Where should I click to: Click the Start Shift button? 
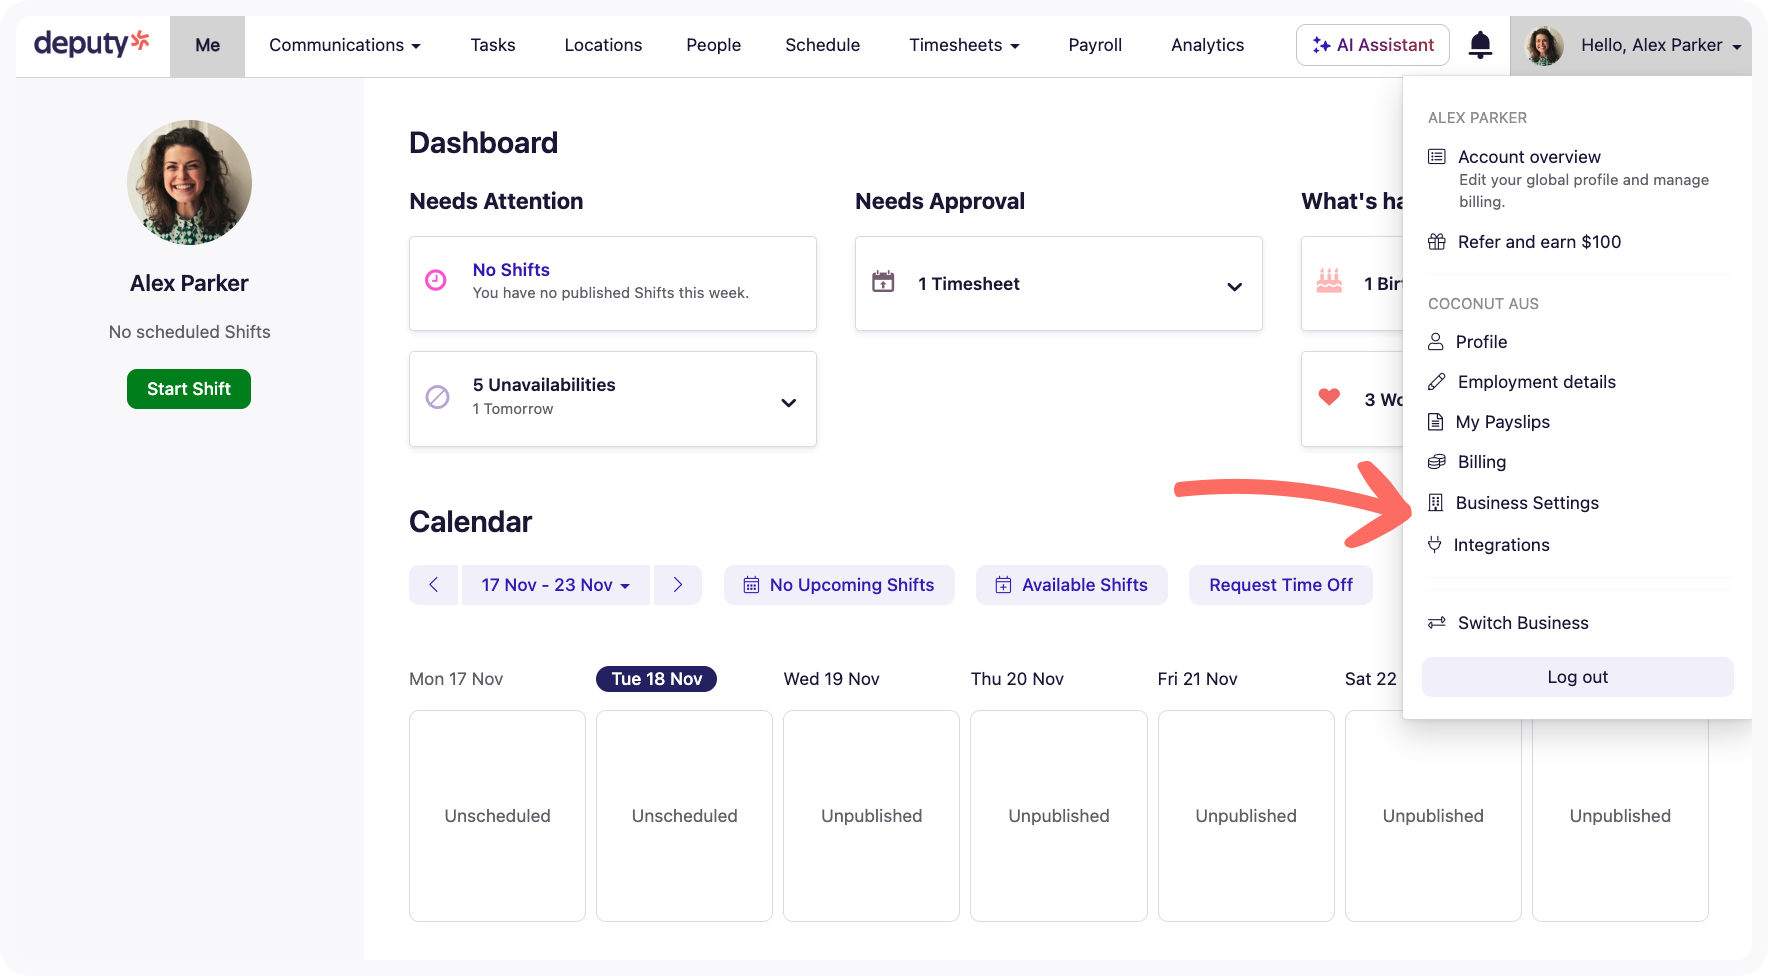click(x=188, y=388)
